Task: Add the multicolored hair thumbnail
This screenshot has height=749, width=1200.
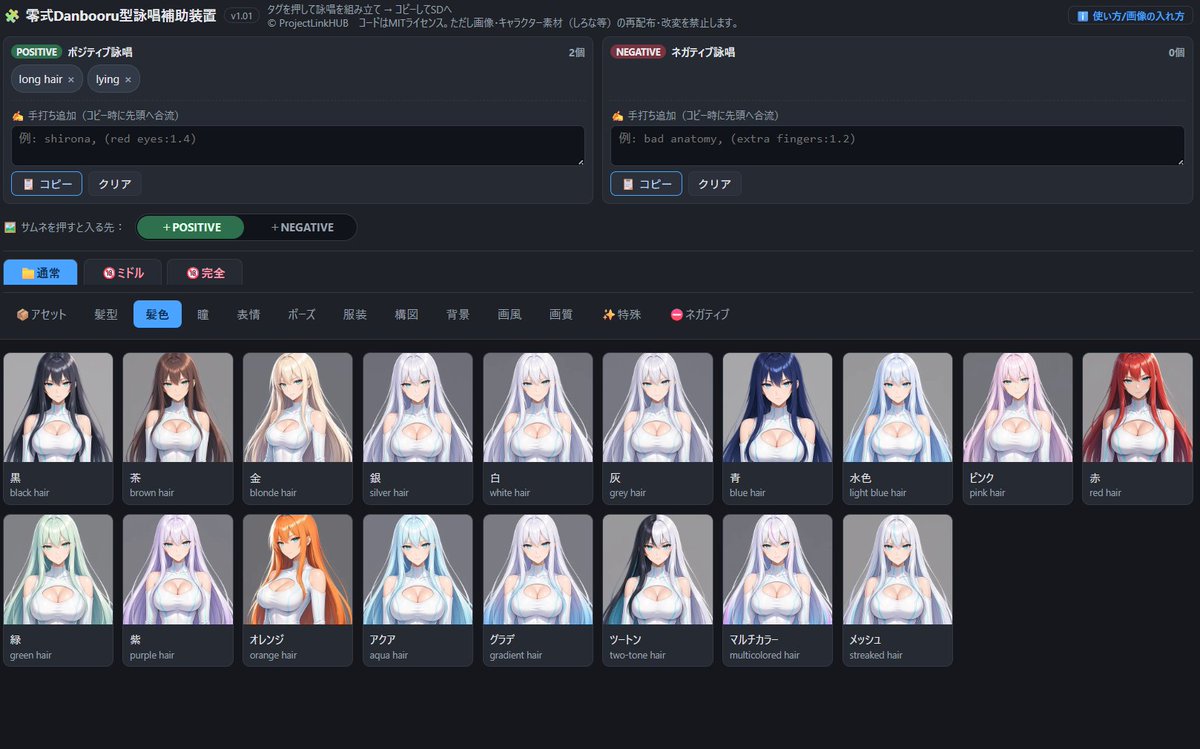Action: (778, 590)
